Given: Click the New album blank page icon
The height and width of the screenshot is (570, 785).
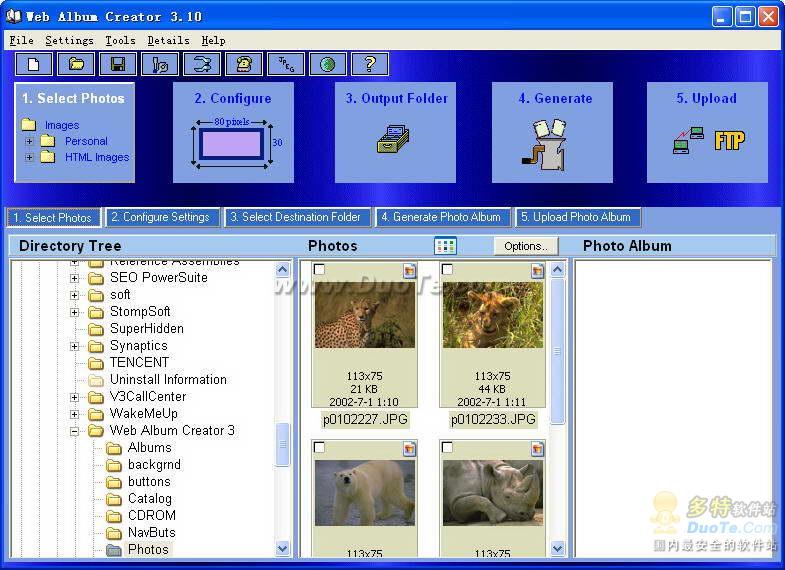Looking at the screenshot, I should tap(34, 65).
